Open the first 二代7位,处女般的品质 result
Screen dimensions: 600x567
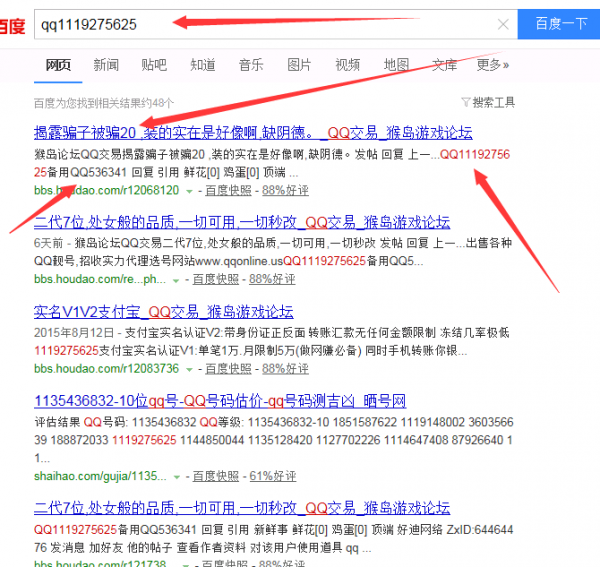[242, 222]
